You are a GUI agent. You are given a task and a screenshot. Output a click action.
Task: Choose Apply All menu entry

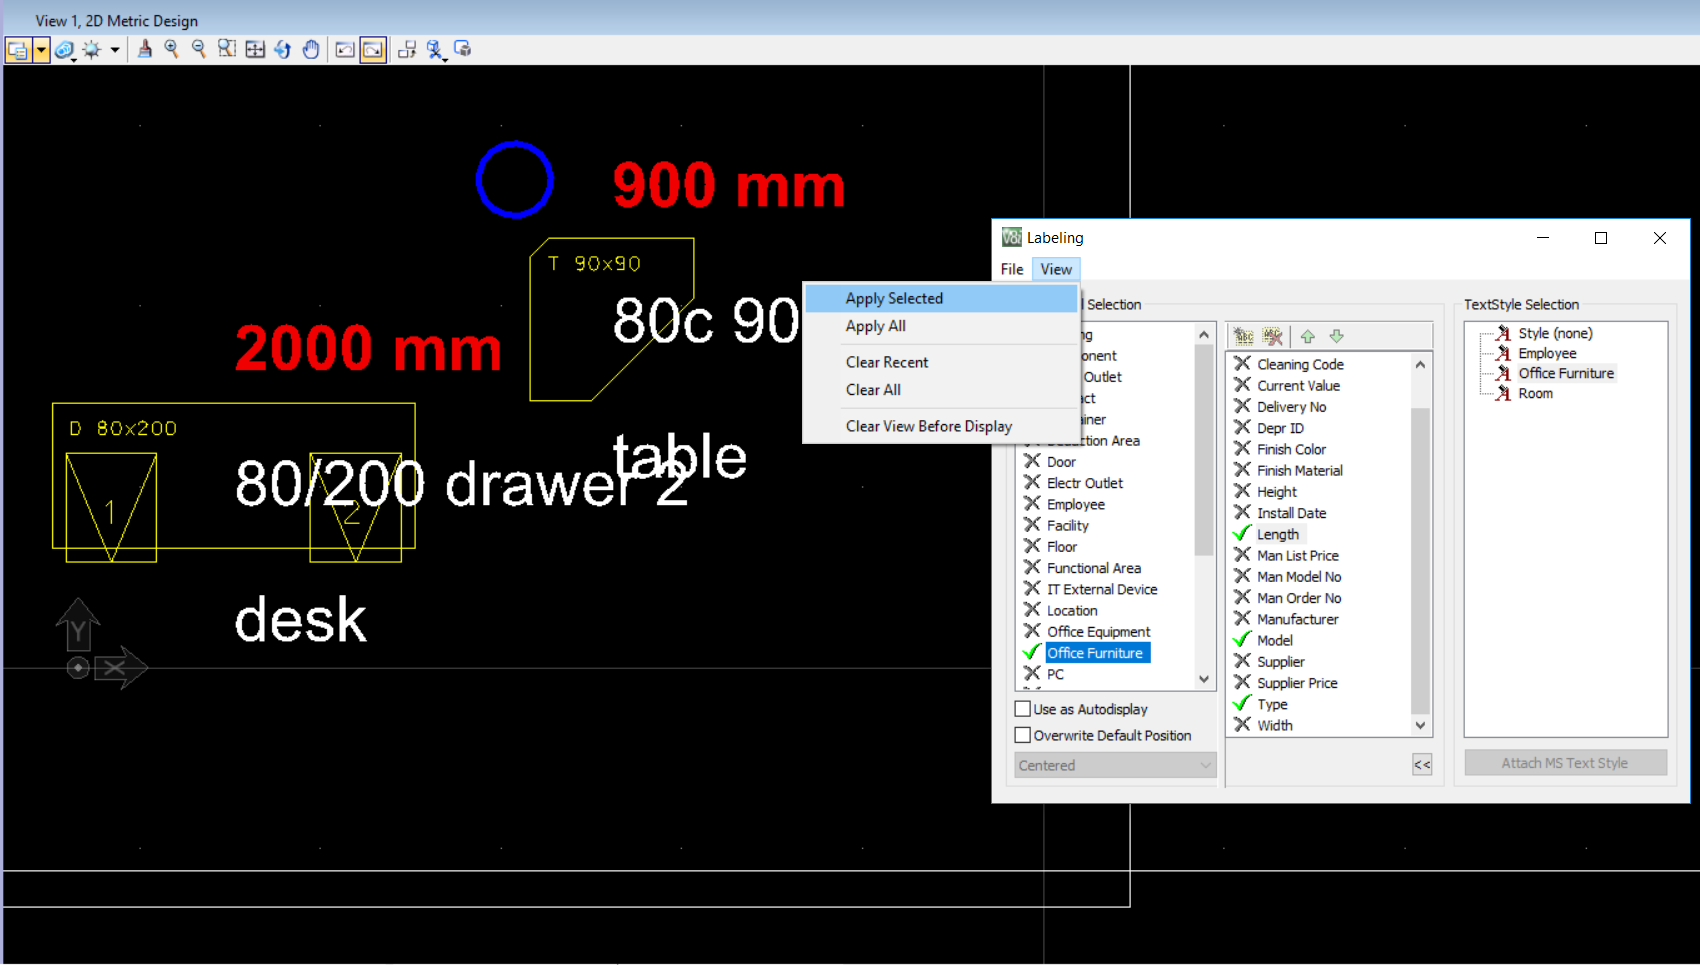click(941, 326)
